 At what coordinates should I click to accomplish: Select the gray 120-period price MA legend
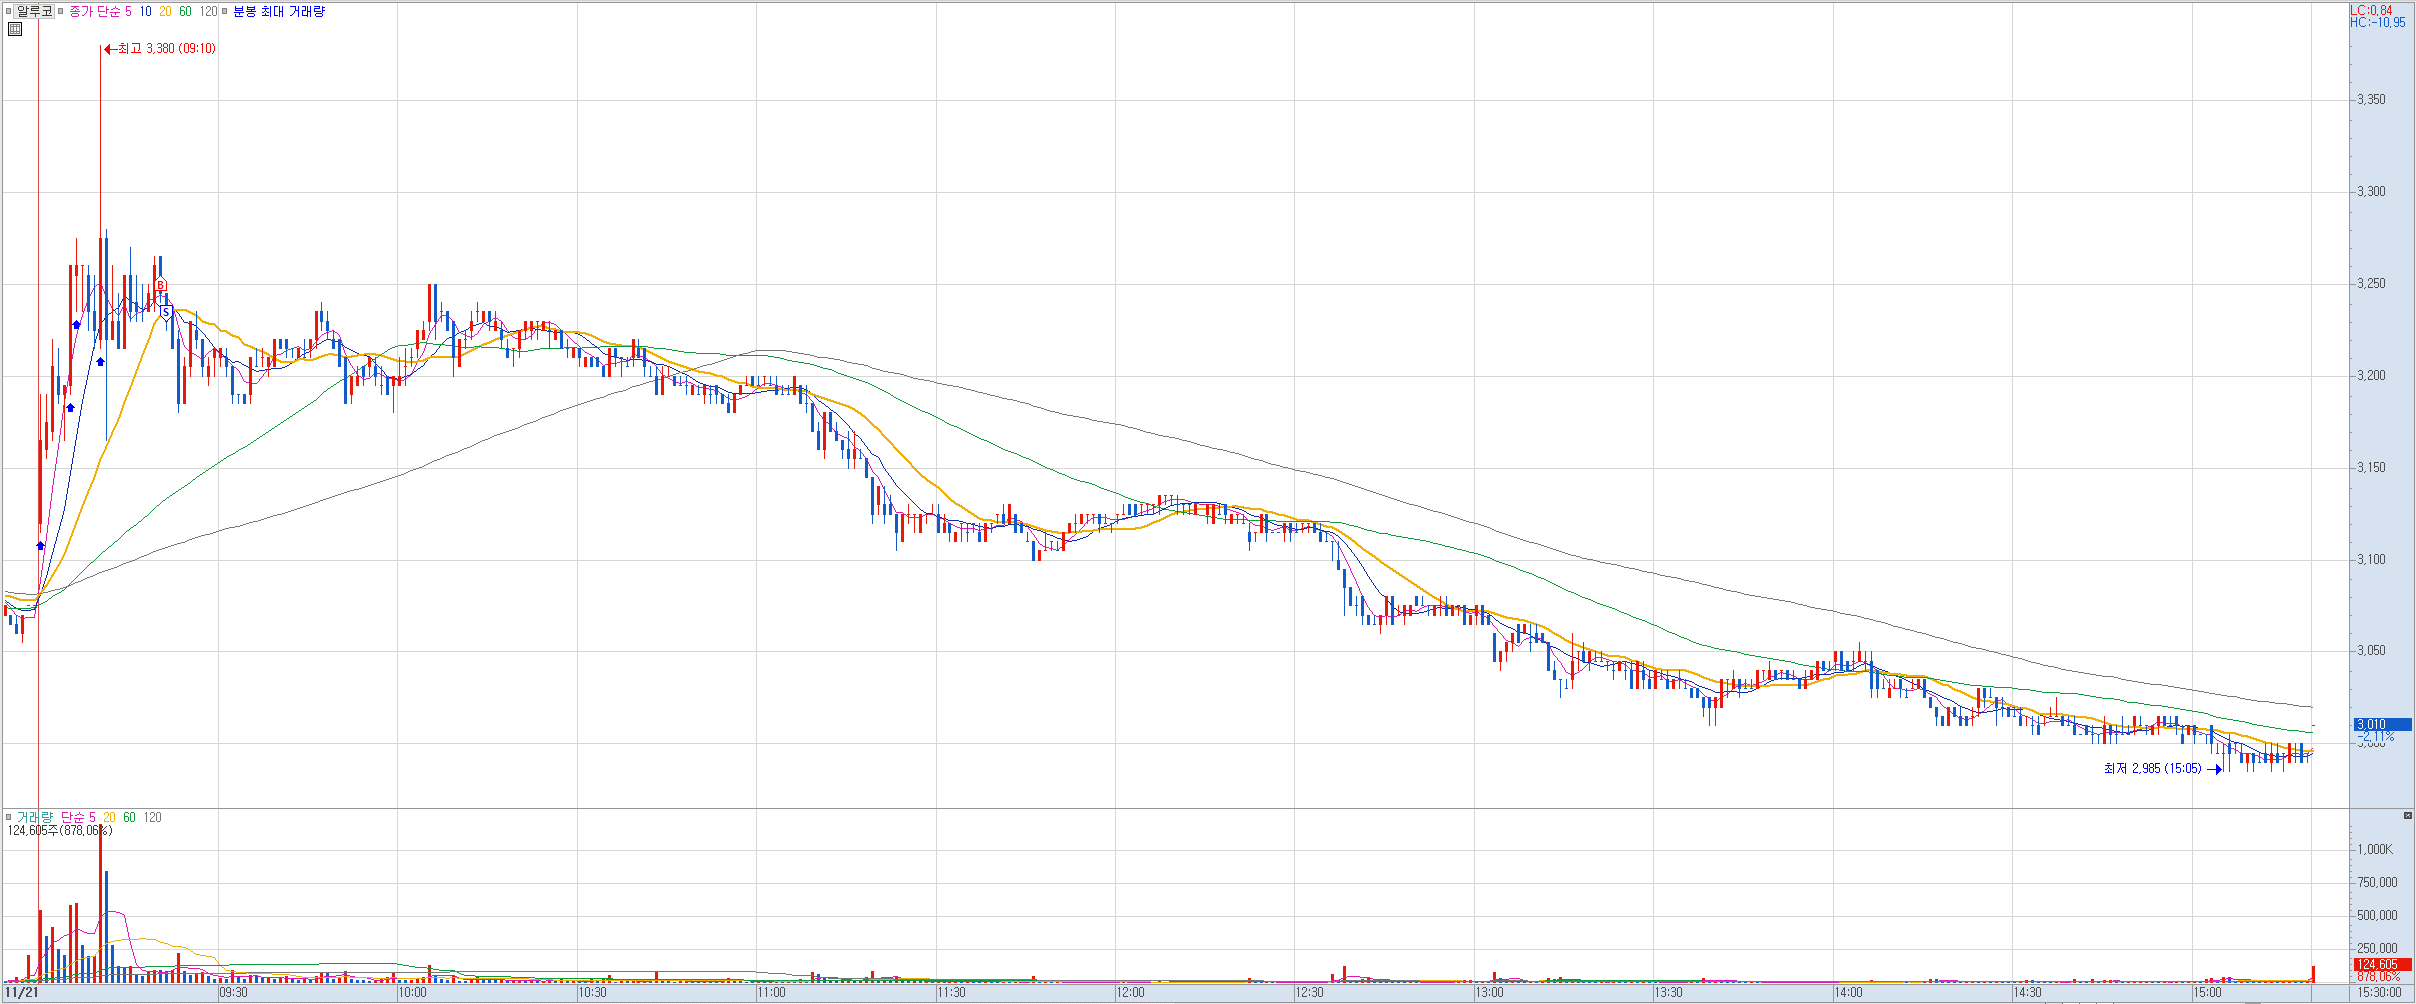pyautogui.click(x=208, y=12)
